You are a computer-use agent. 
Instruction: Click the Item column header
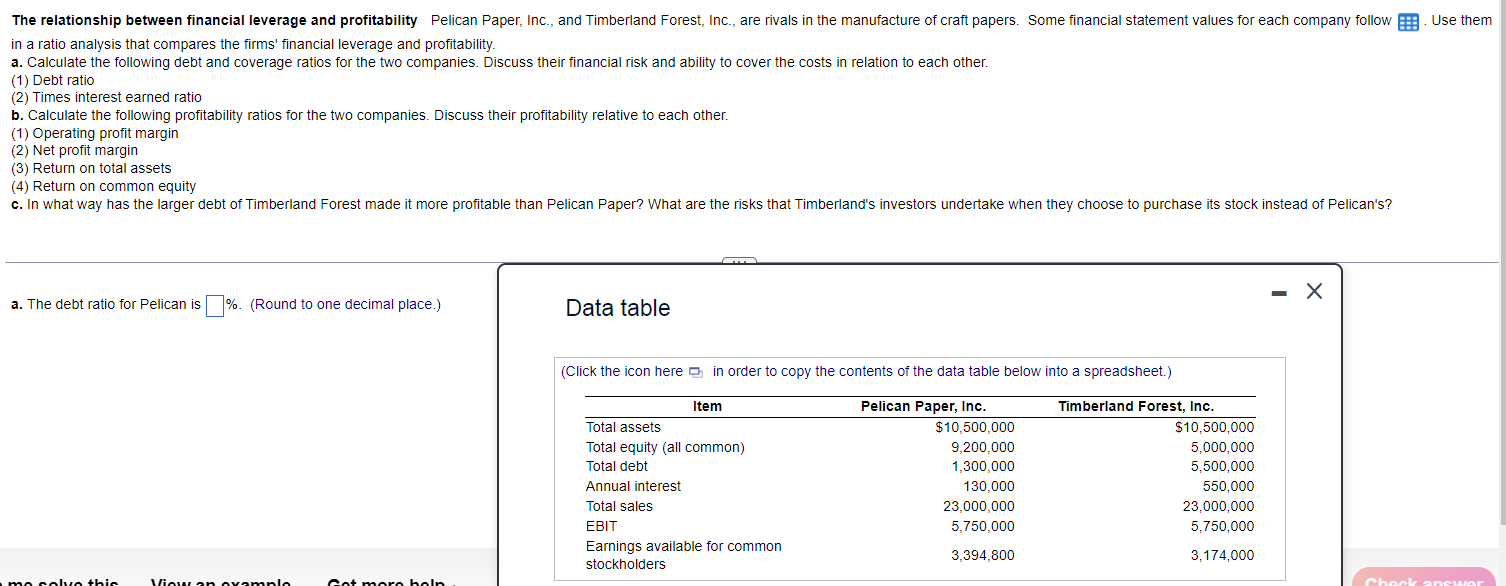707,406
